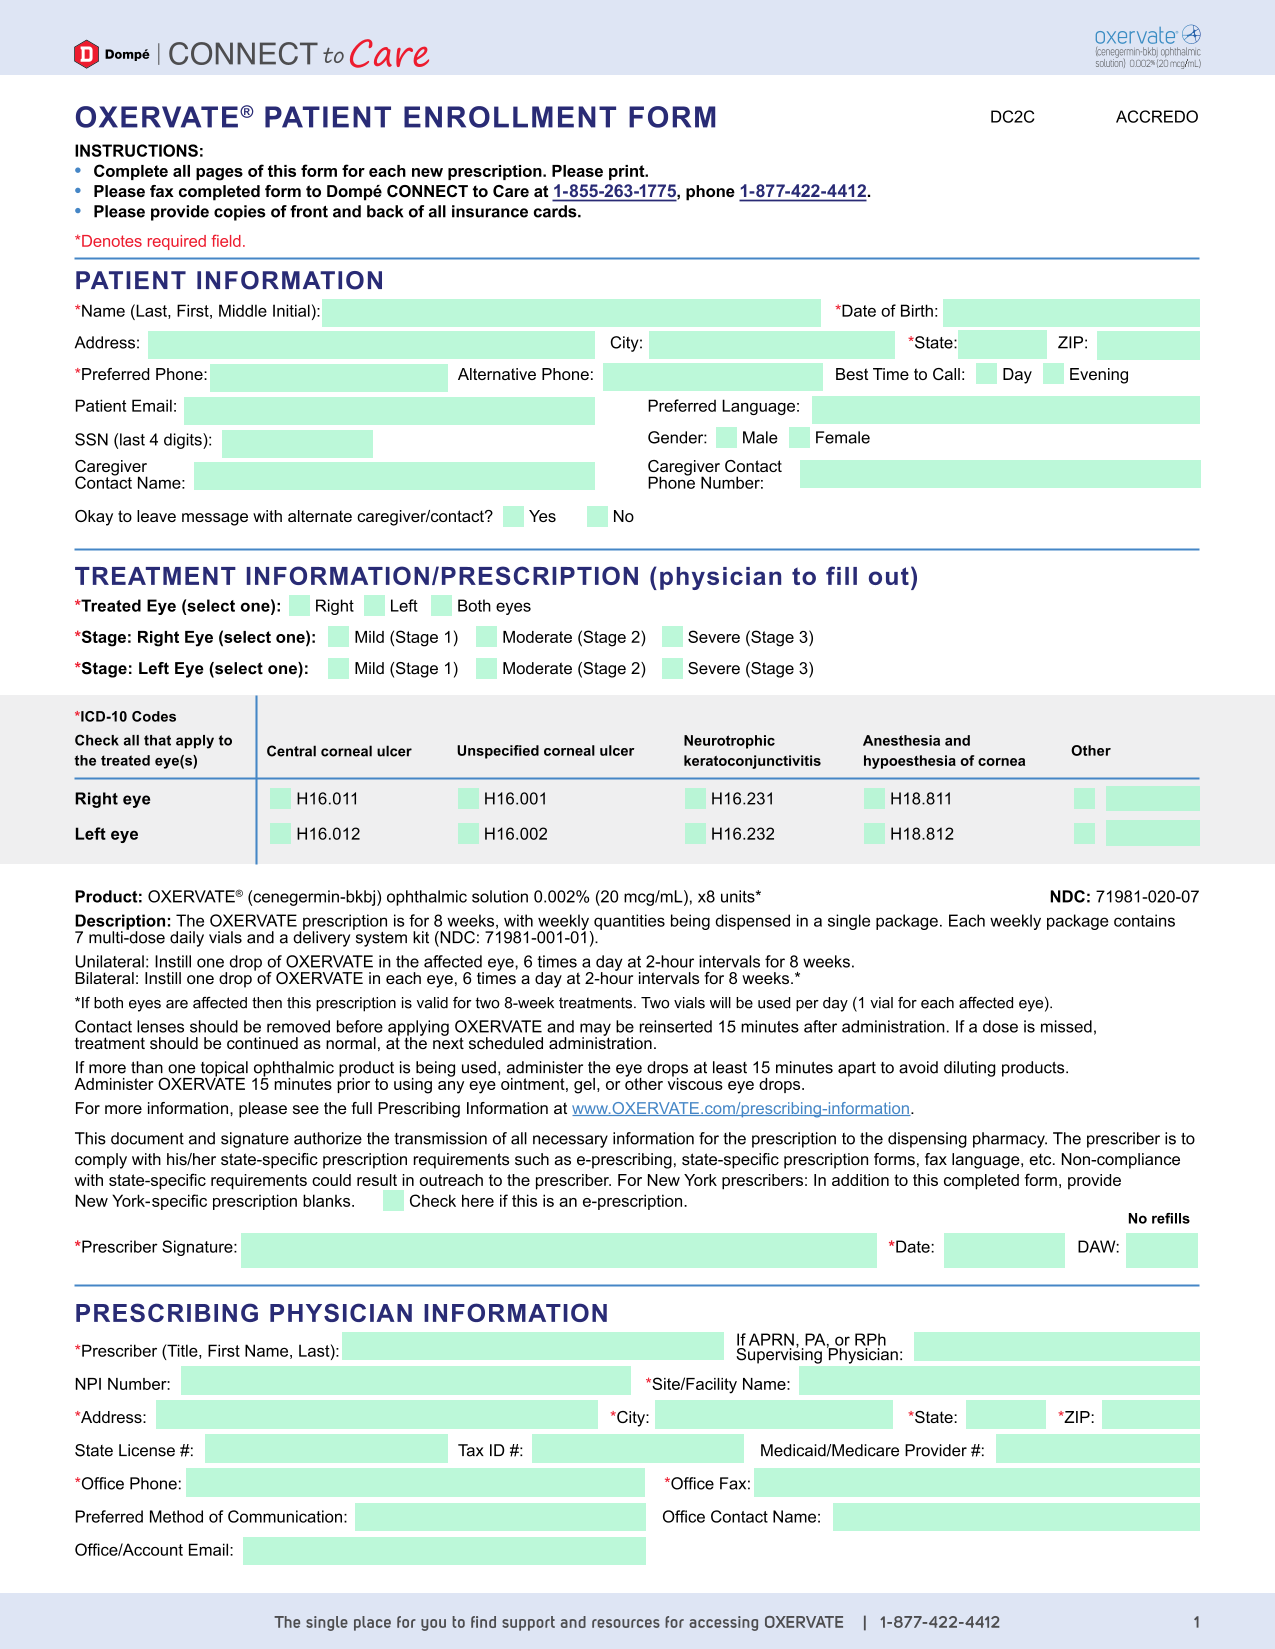This screenshot has height=1649, width=1275.
Task: Check the Male gender box
Action: [727, 437]
